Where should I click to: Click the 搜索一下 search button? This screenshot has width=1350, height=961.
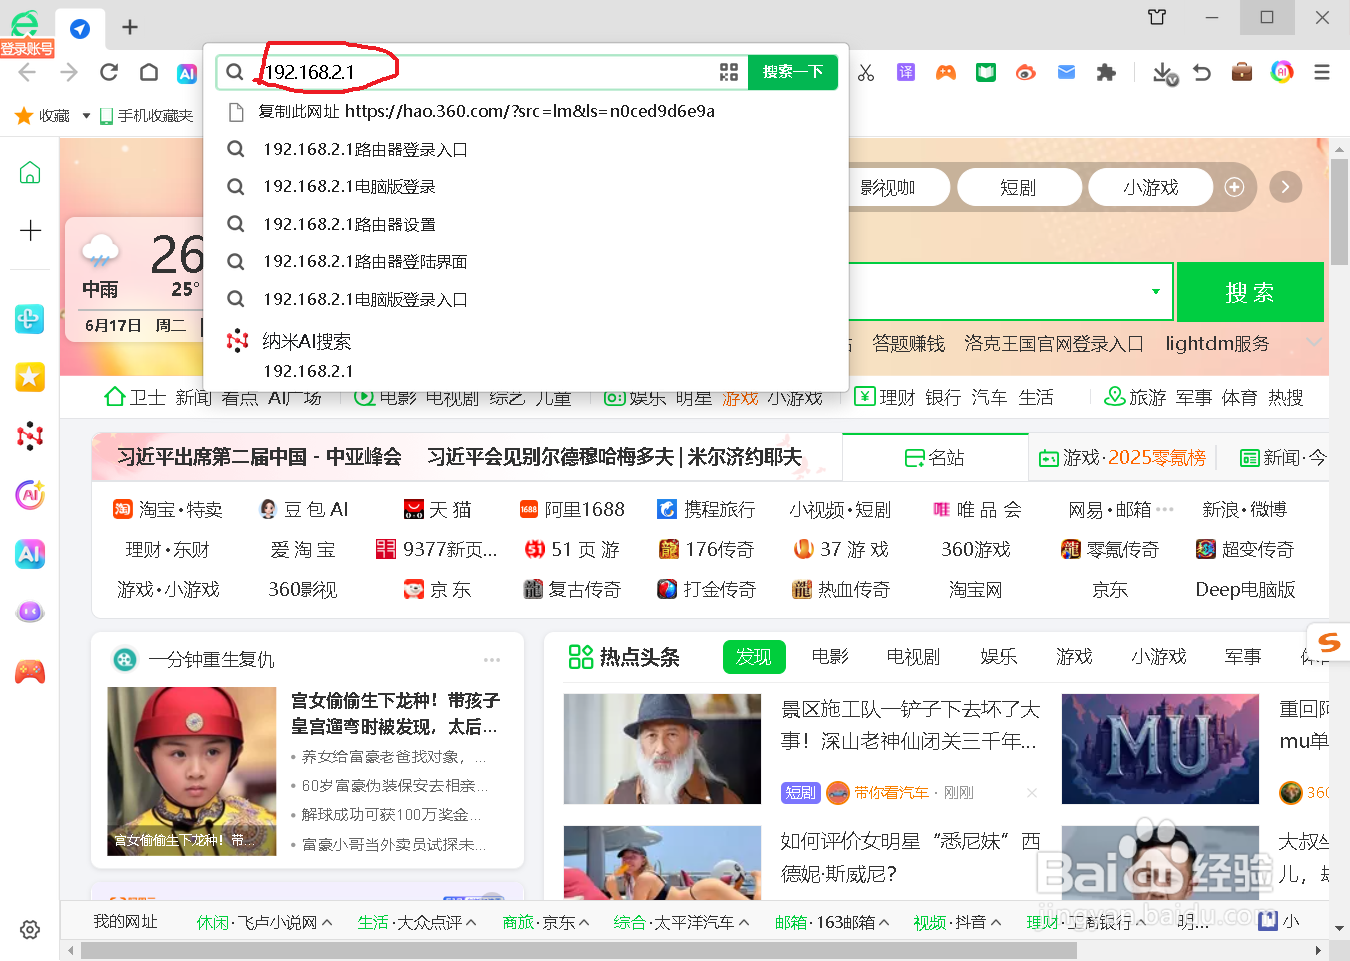[x=792, y=72]
